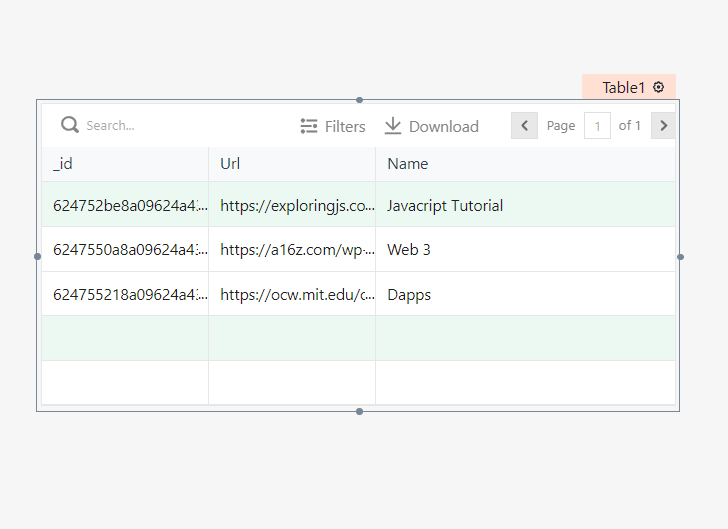Click the Filters icon
This screenshot has width=728, height=529.
click(309, 126)
